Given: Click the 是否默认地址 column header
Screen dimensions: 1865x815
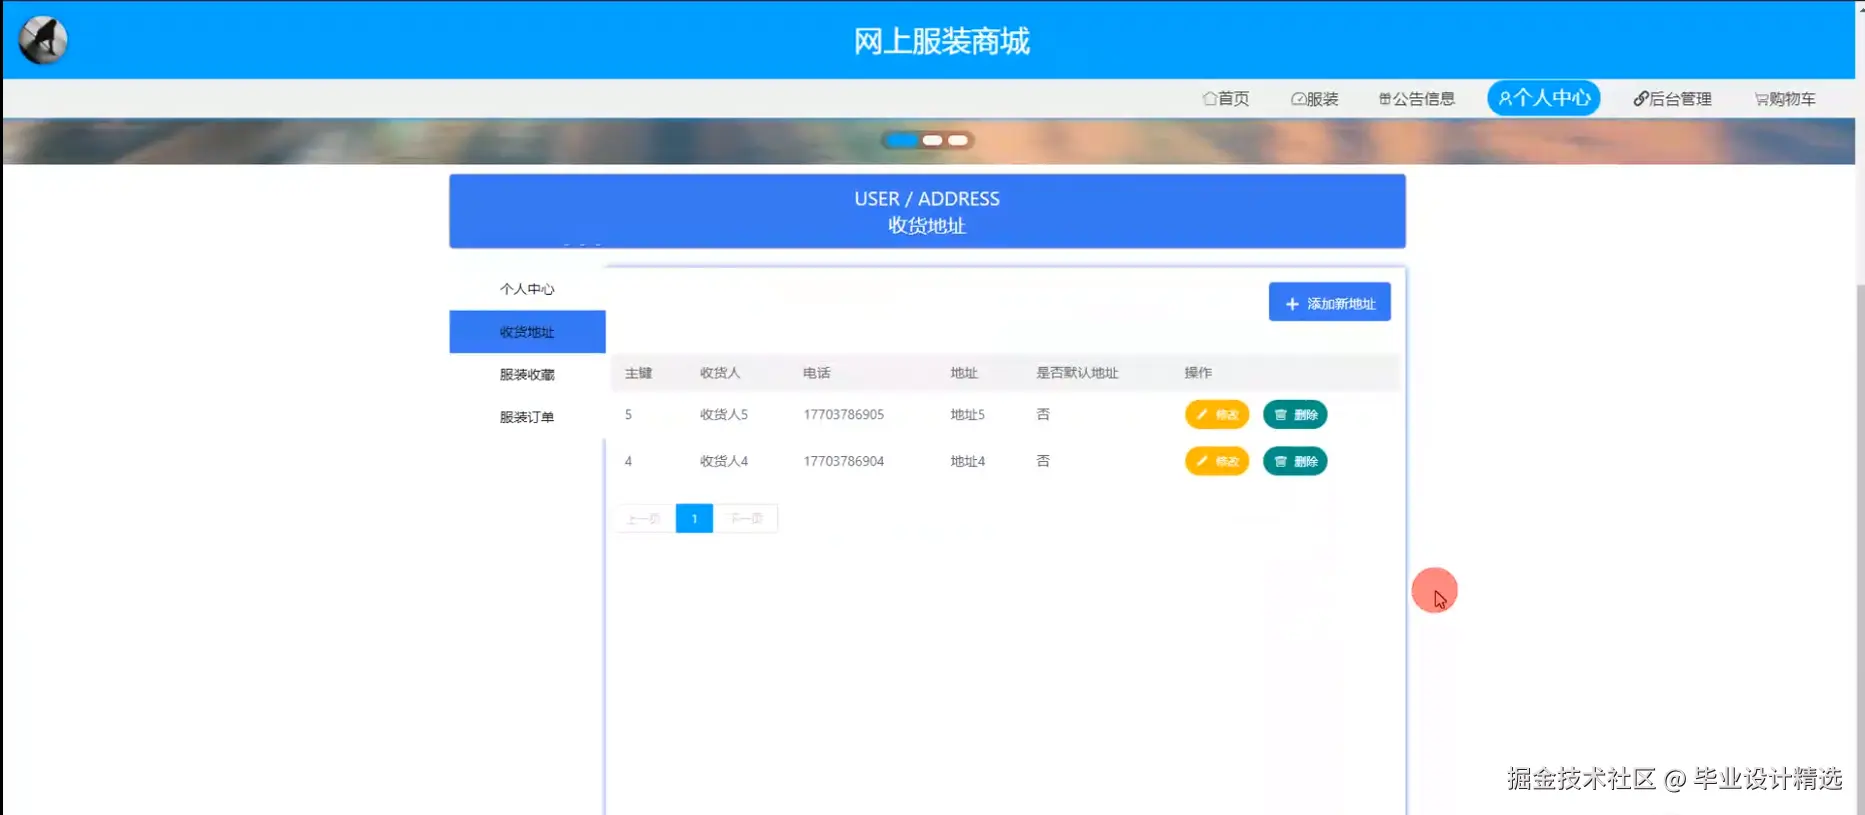Looking at the screenshot, I should click(1077, 373).
